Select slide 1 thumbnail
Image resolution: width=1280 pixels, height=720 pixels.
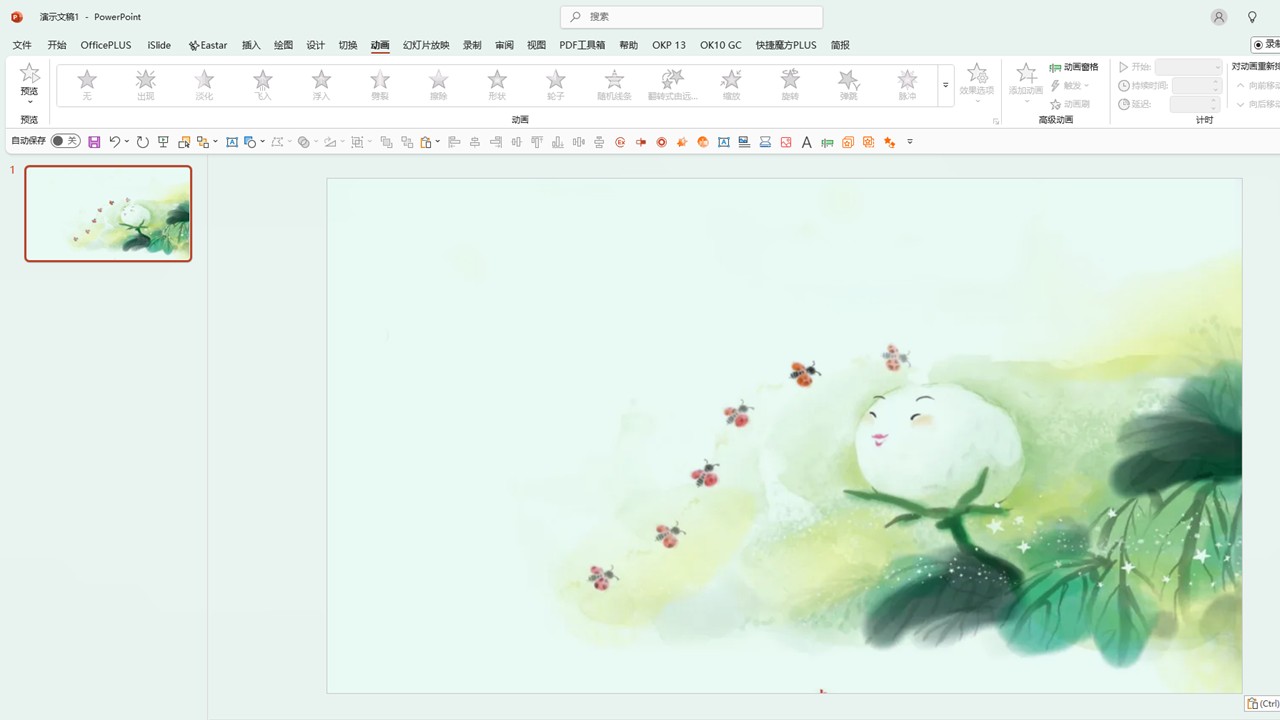(108, 214)
